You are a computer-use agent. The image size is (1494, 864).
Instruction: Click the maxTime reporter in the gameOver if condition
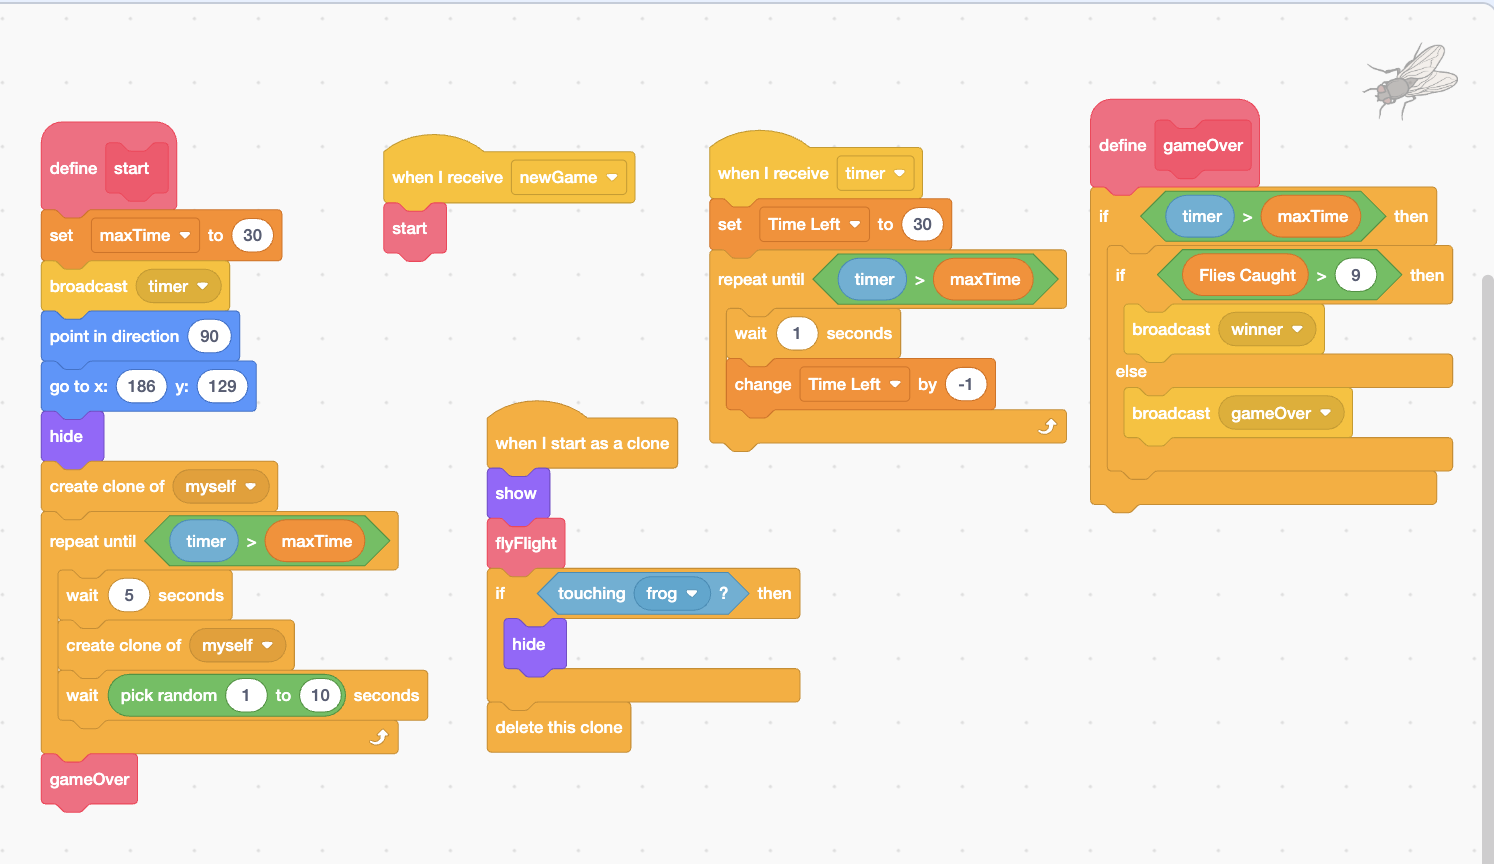[x=1312, y=216]
